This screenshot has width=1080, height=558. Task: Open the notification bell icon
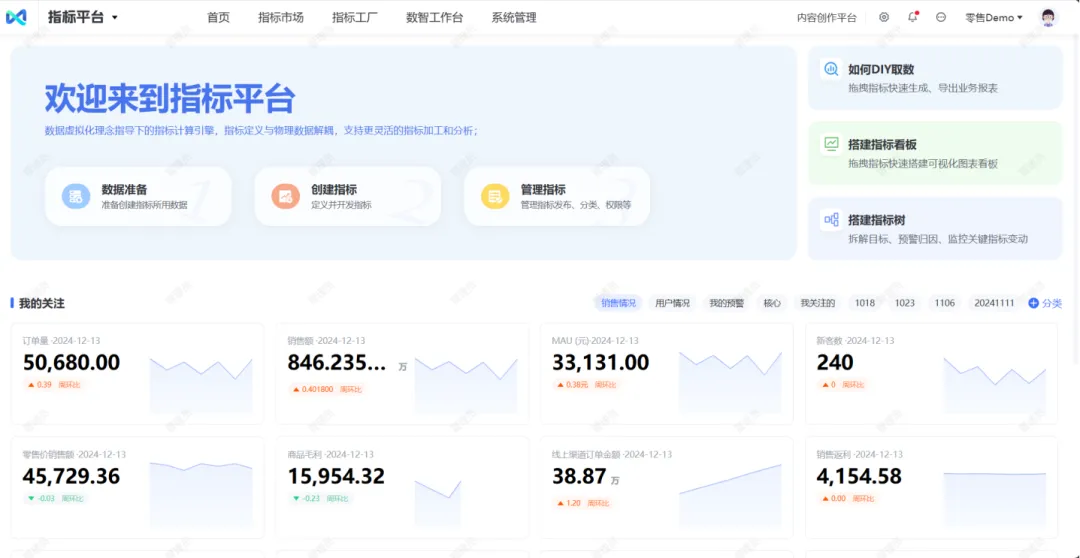coord(913,17)
